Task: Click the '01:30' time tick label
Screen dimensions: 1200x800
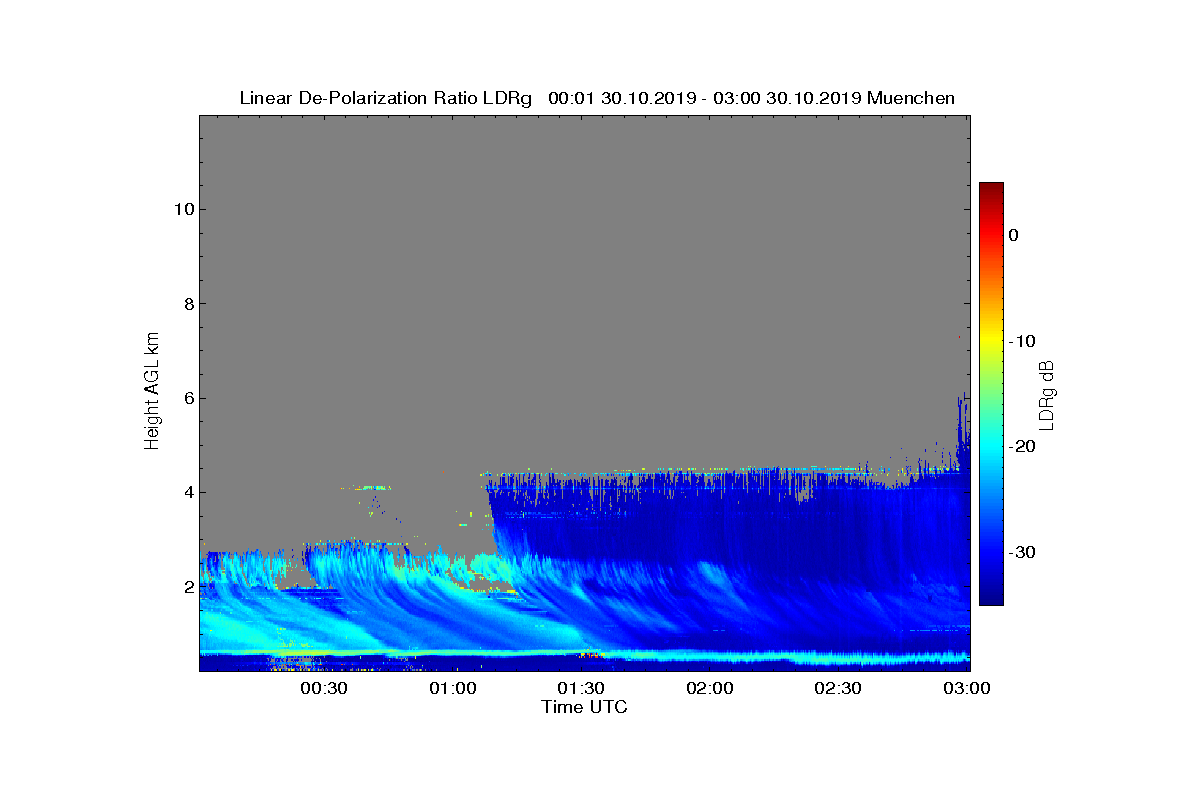Action: tap(582, 689)
